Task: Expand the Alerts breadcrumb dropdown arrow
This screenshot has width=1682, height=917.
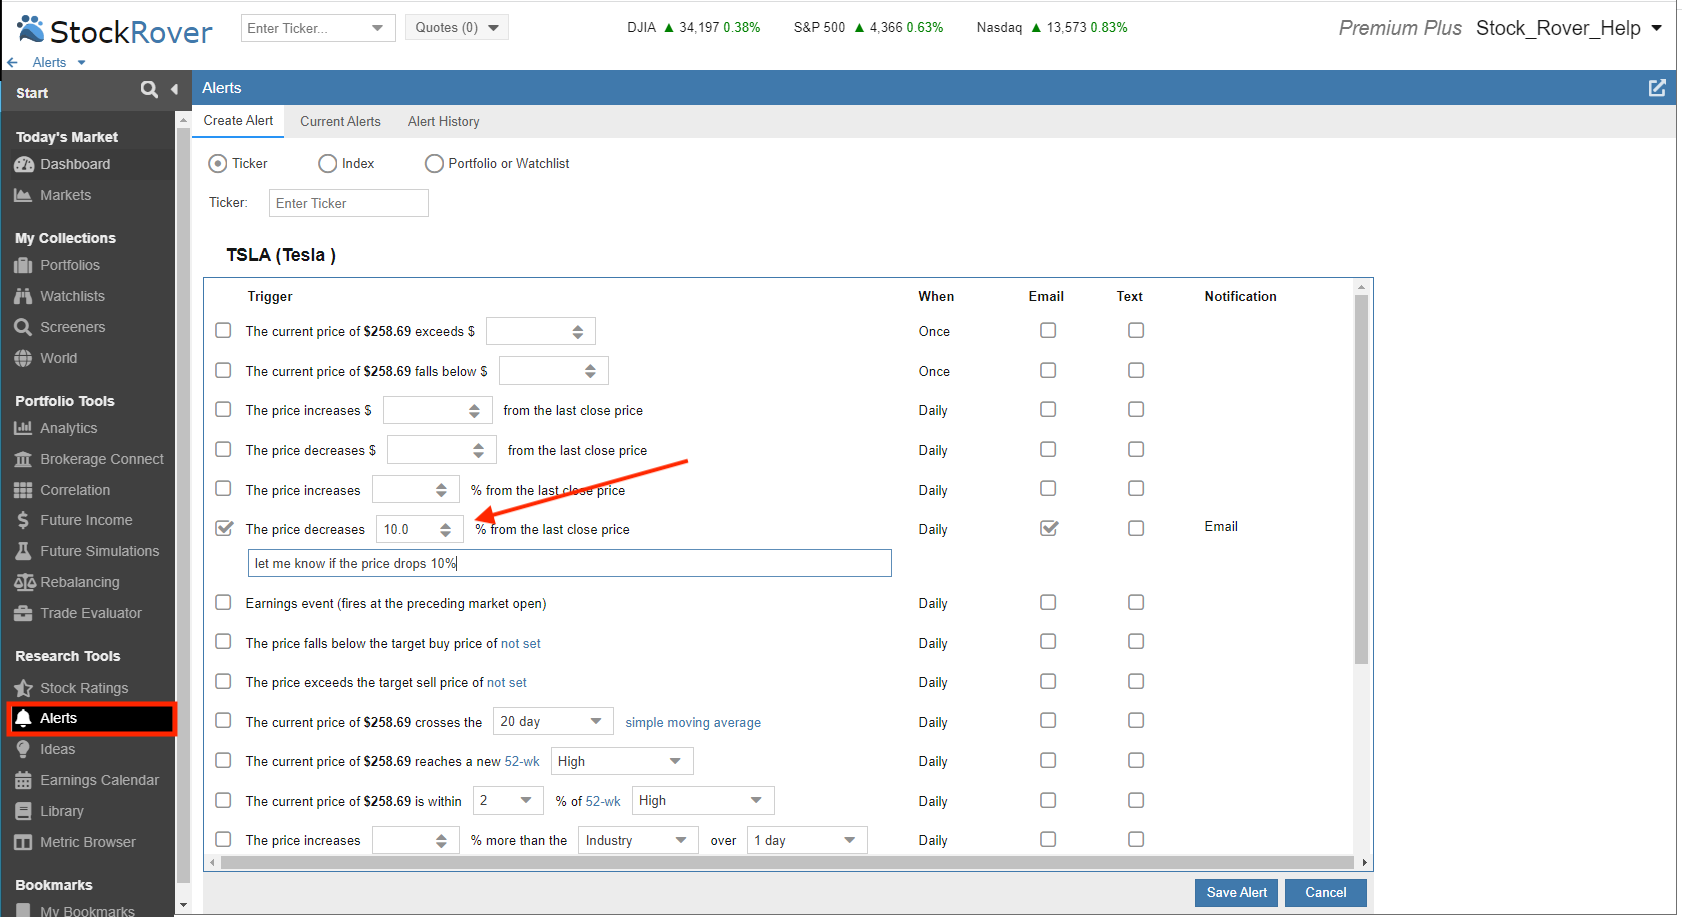Action: 81,62
